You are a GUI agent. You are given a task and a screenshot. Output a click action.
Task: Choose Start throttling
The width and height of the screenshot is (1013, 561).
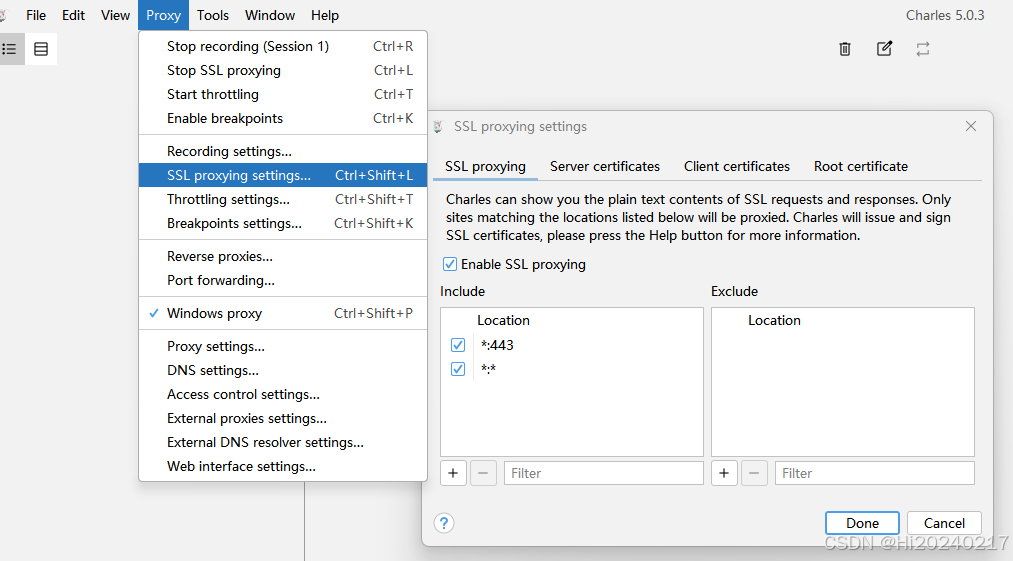point(283,94)
